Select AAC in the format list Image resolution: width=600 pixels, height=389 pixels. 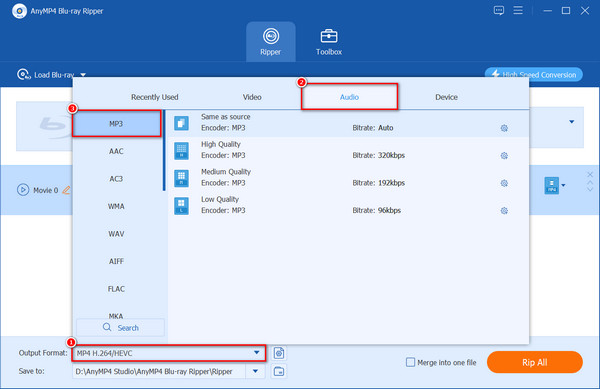(116, 151)
